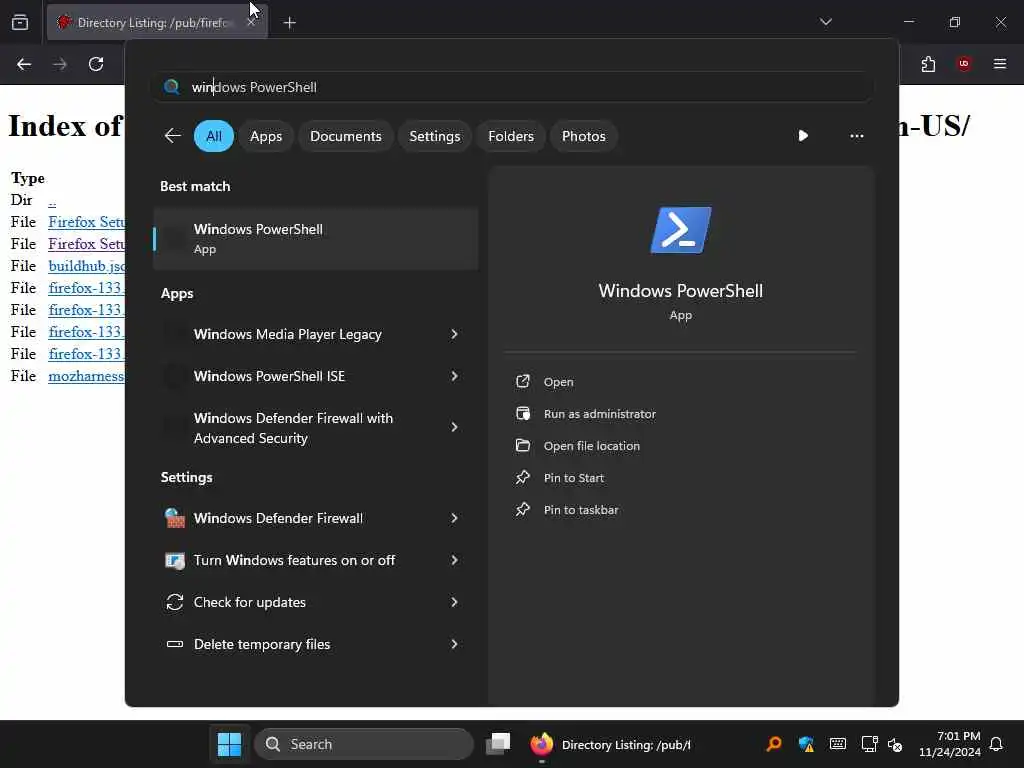
Task: Click the Check for updates refresh icon
Action: pos(174,602)
